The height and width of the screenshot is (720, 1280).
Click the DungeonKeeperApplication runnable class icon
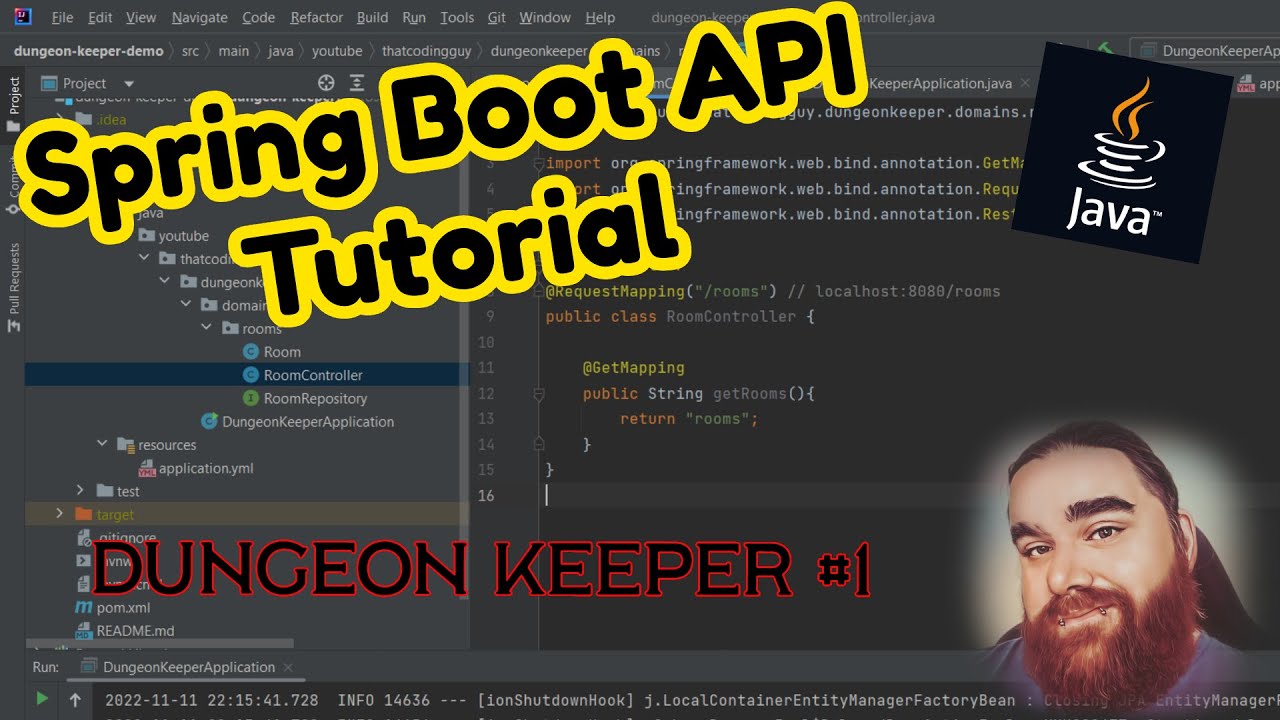(x=209, y=421)
